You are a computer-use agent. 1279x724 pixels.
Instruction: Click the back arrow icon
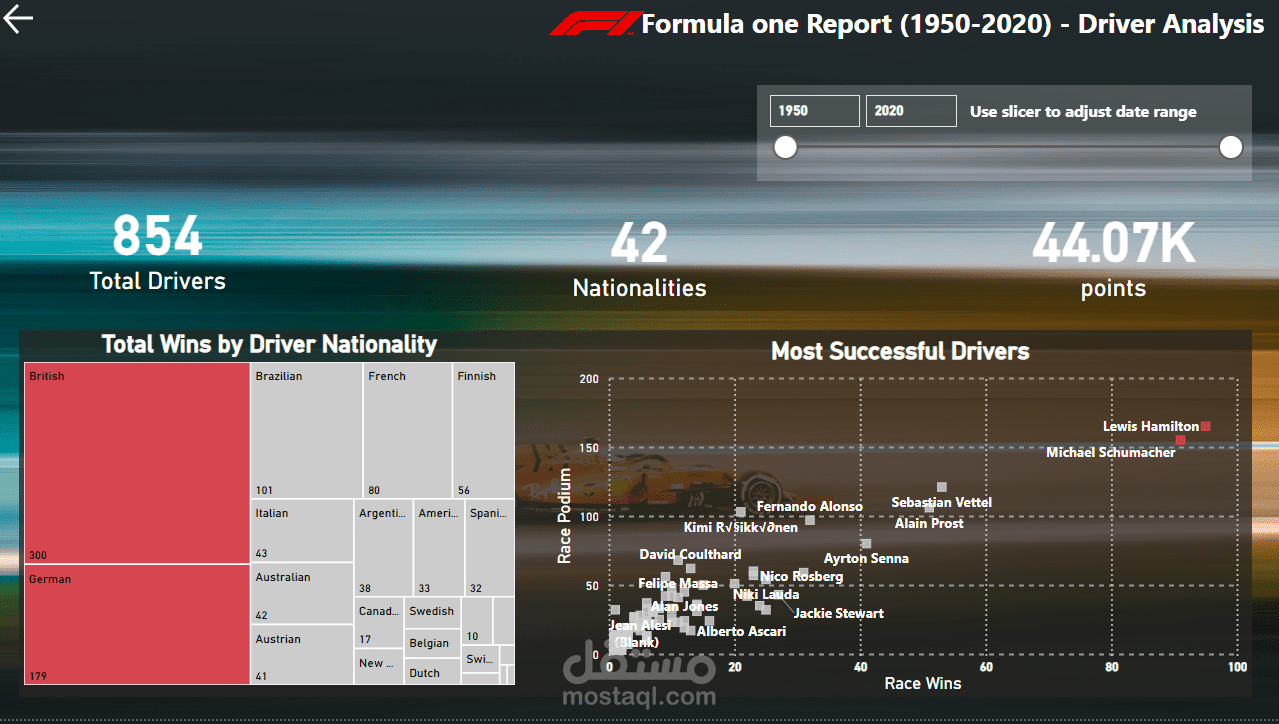click(18, 18)
